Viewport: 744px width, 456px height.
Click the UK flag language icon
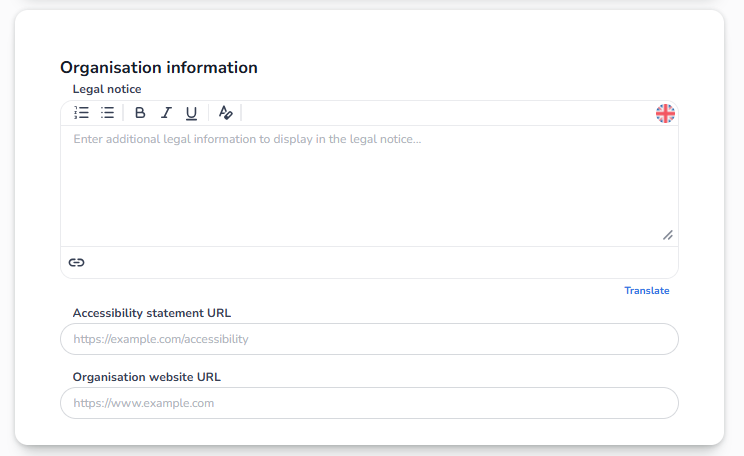coord(665,113)
